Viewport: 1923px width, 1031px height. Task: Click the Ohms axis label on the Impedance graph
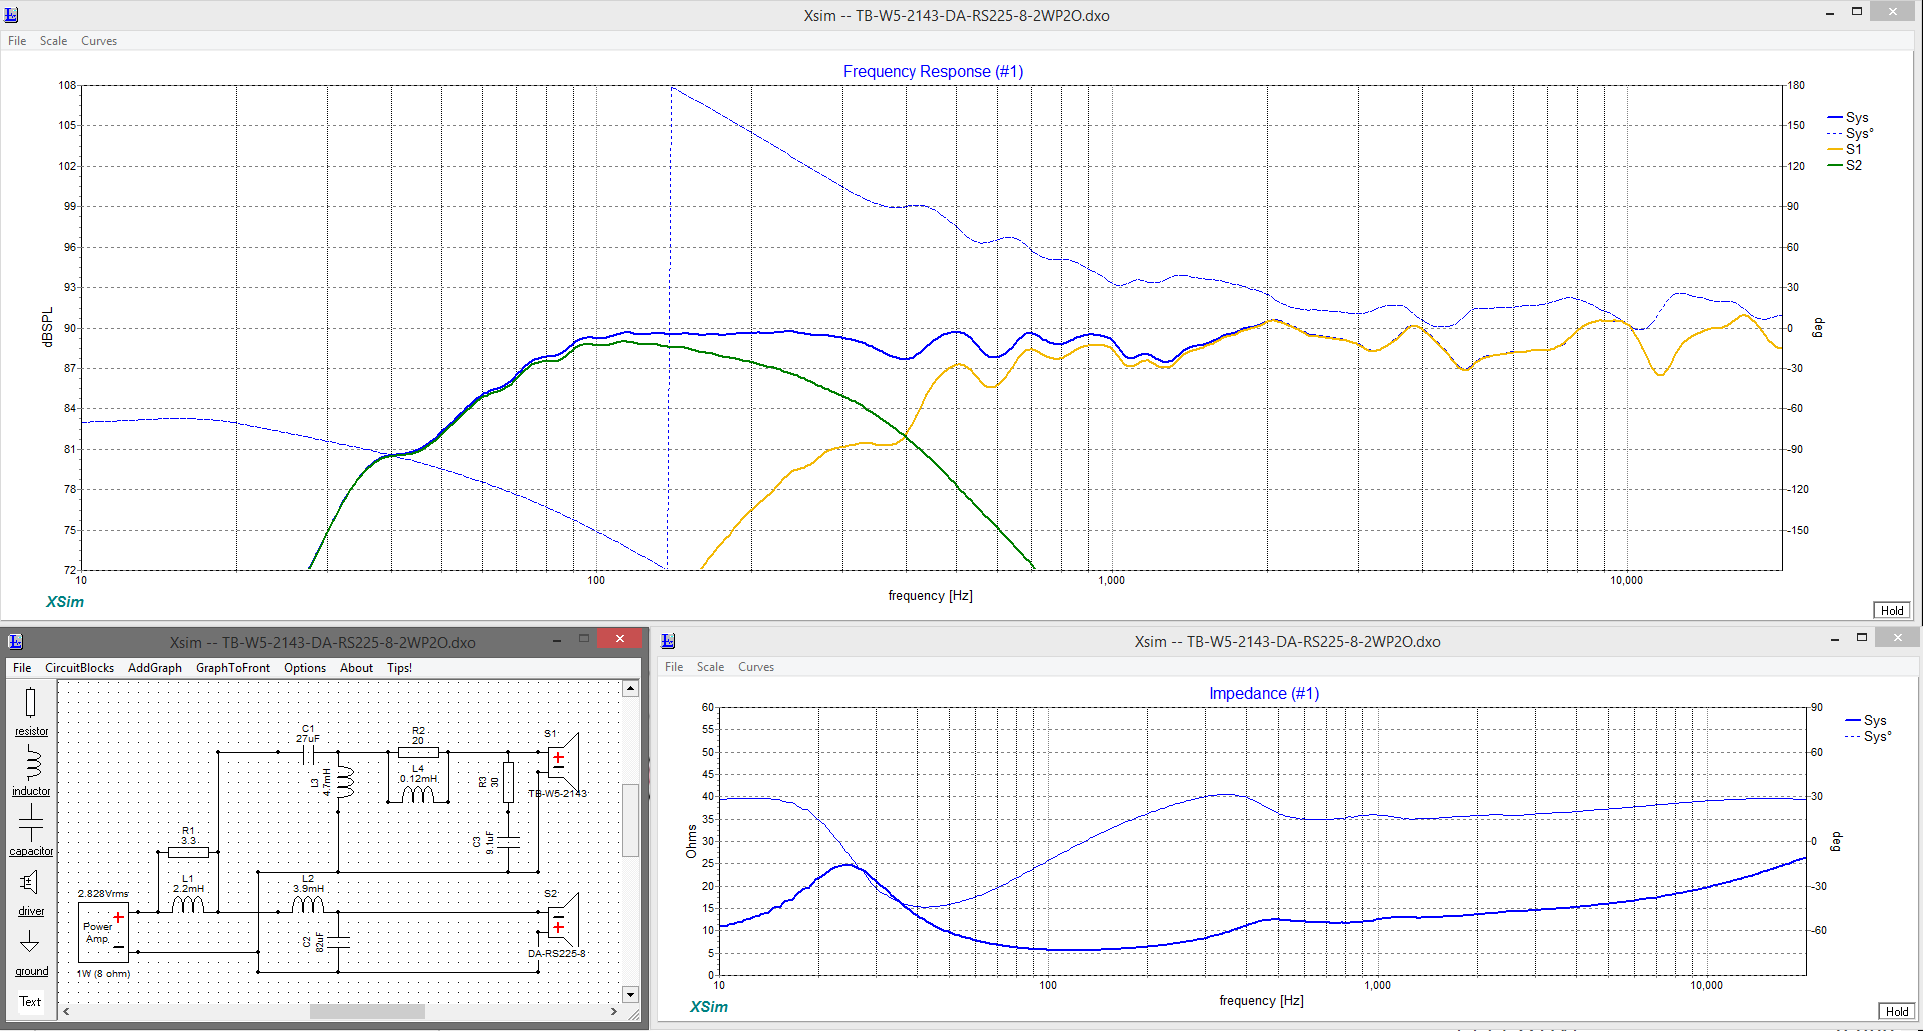pos(691,842)
